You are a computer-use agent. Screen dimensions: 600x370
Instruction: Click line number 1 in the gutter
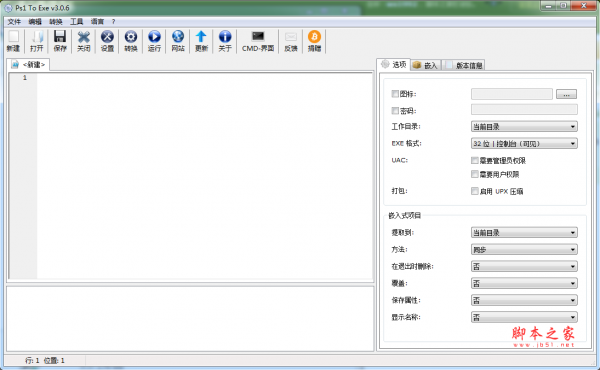click(24, 78)
